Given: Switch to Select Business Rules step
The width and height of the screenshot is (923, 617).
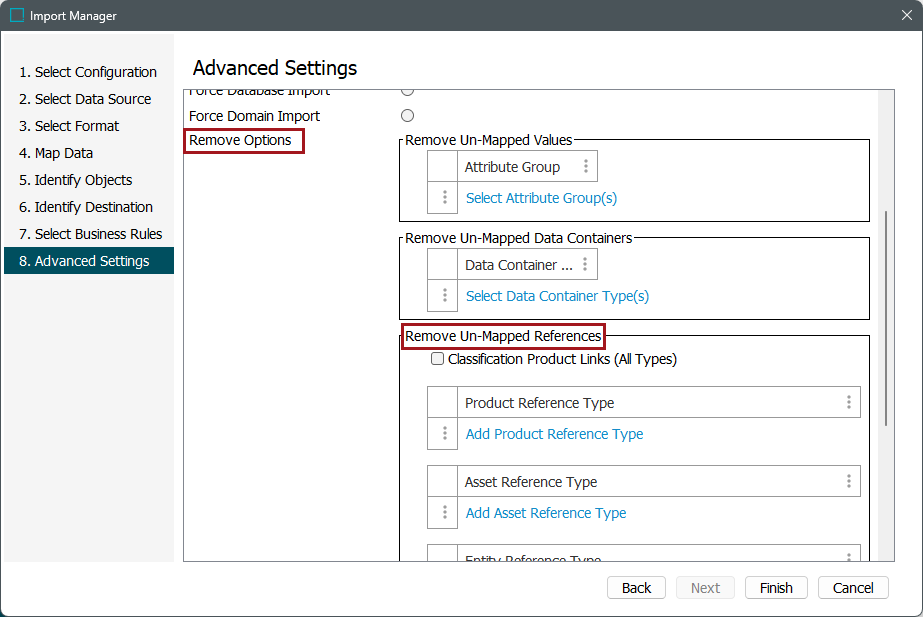Looking at the screenshot, I should pos(98,234).
